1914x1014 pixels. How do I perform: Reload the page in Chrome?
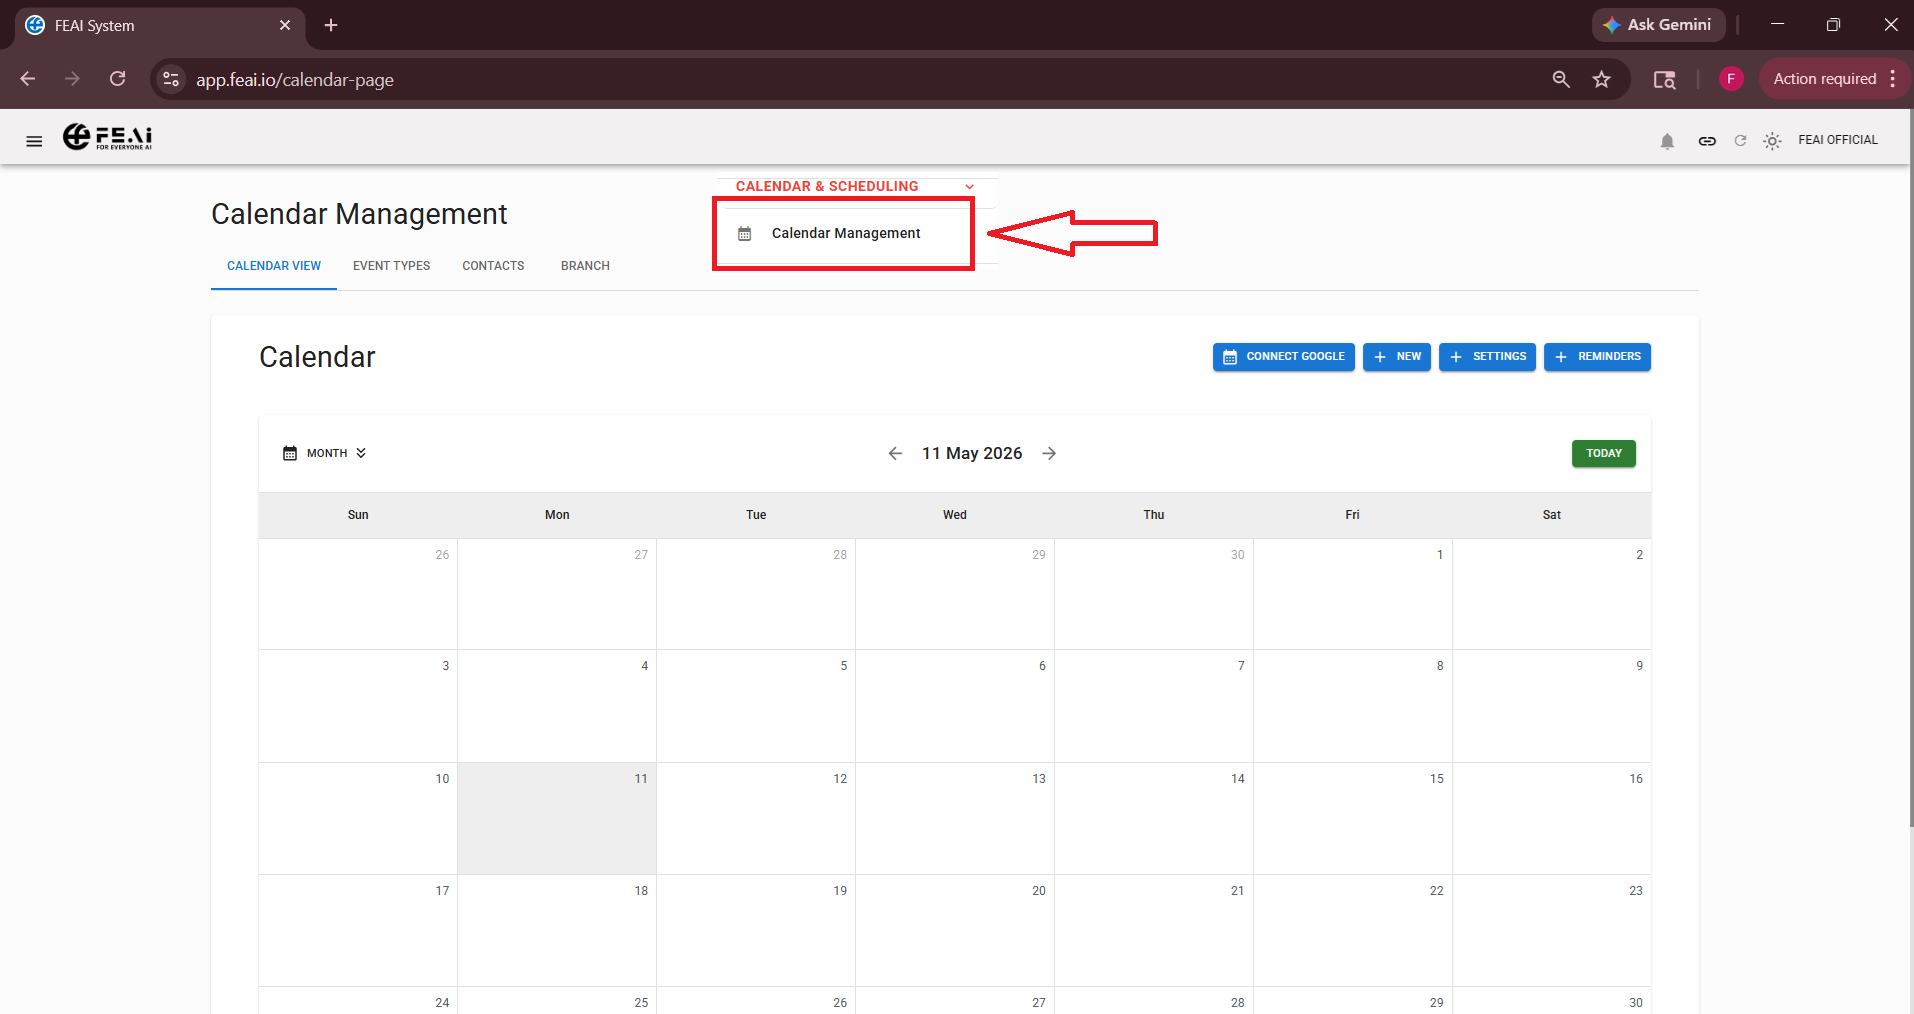pyautogui.click(x=117, y=79)
